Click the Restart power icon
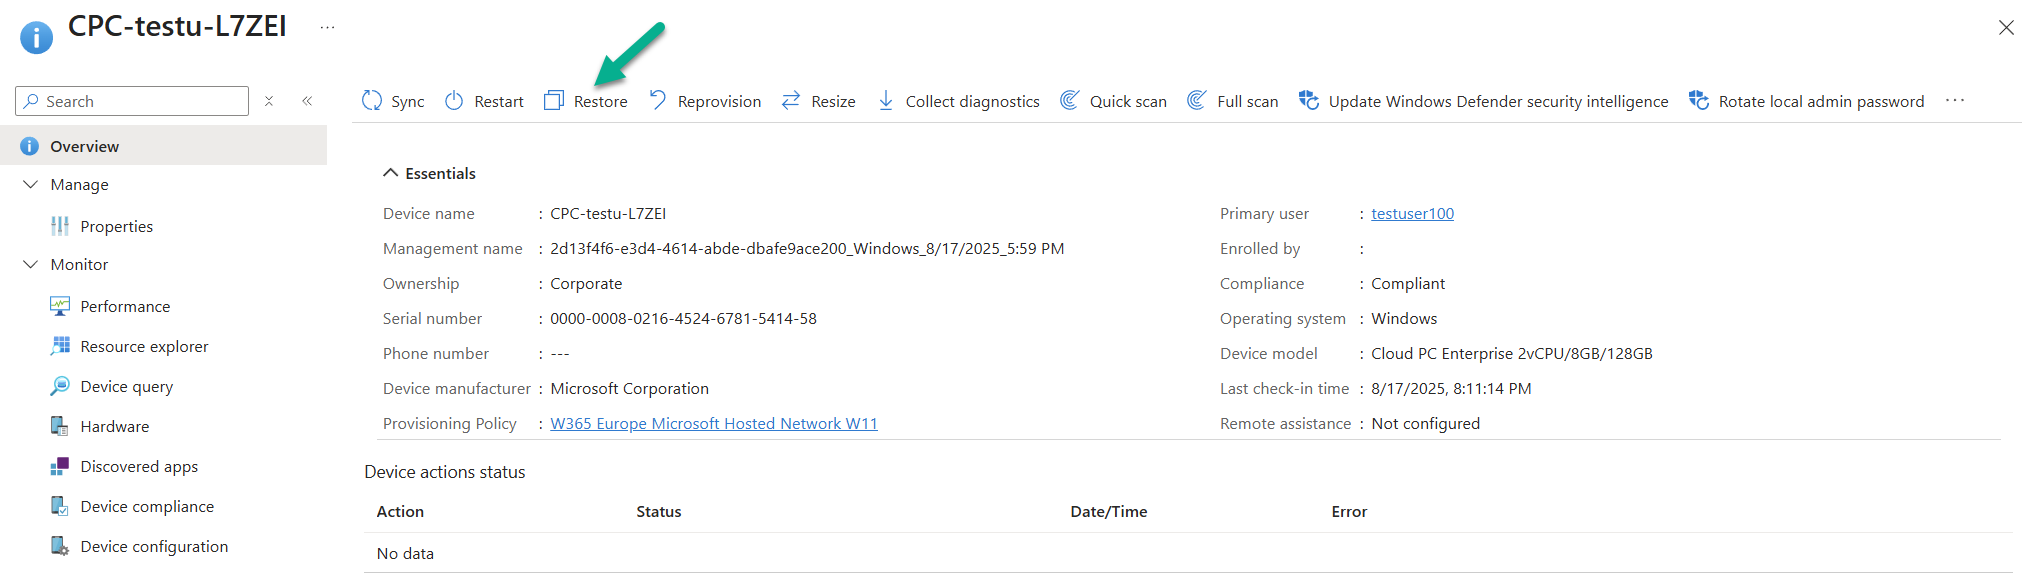The width and height of the screenshot is (2022, 575). pyautogui.click(x=454, y=101)
